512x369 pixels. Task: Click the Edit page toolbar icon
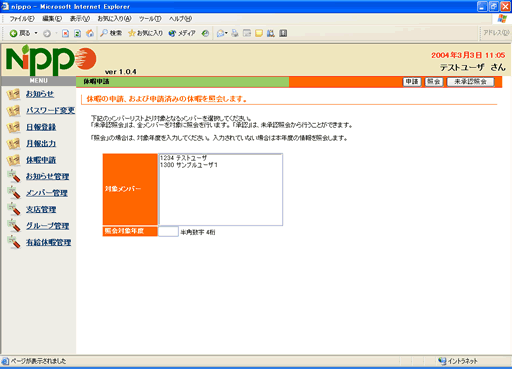point(247,33)
